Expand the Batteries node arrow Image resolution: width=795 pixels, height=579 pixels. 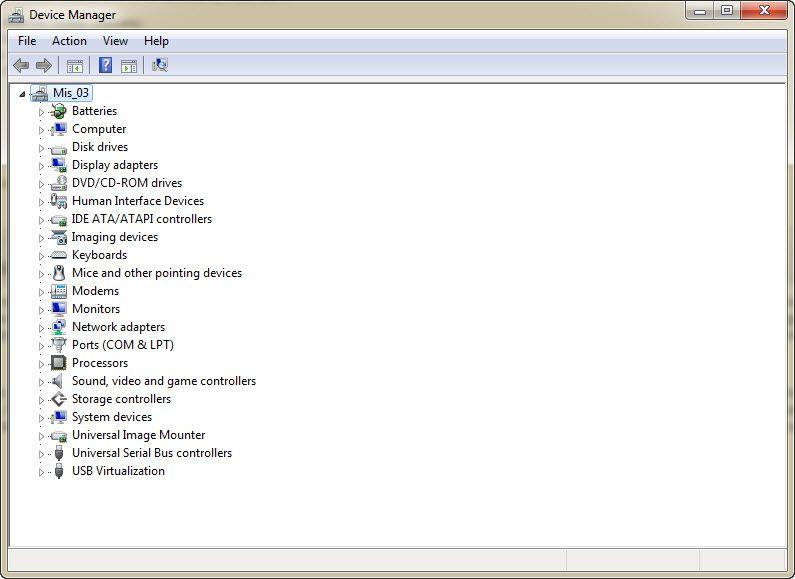41,112
